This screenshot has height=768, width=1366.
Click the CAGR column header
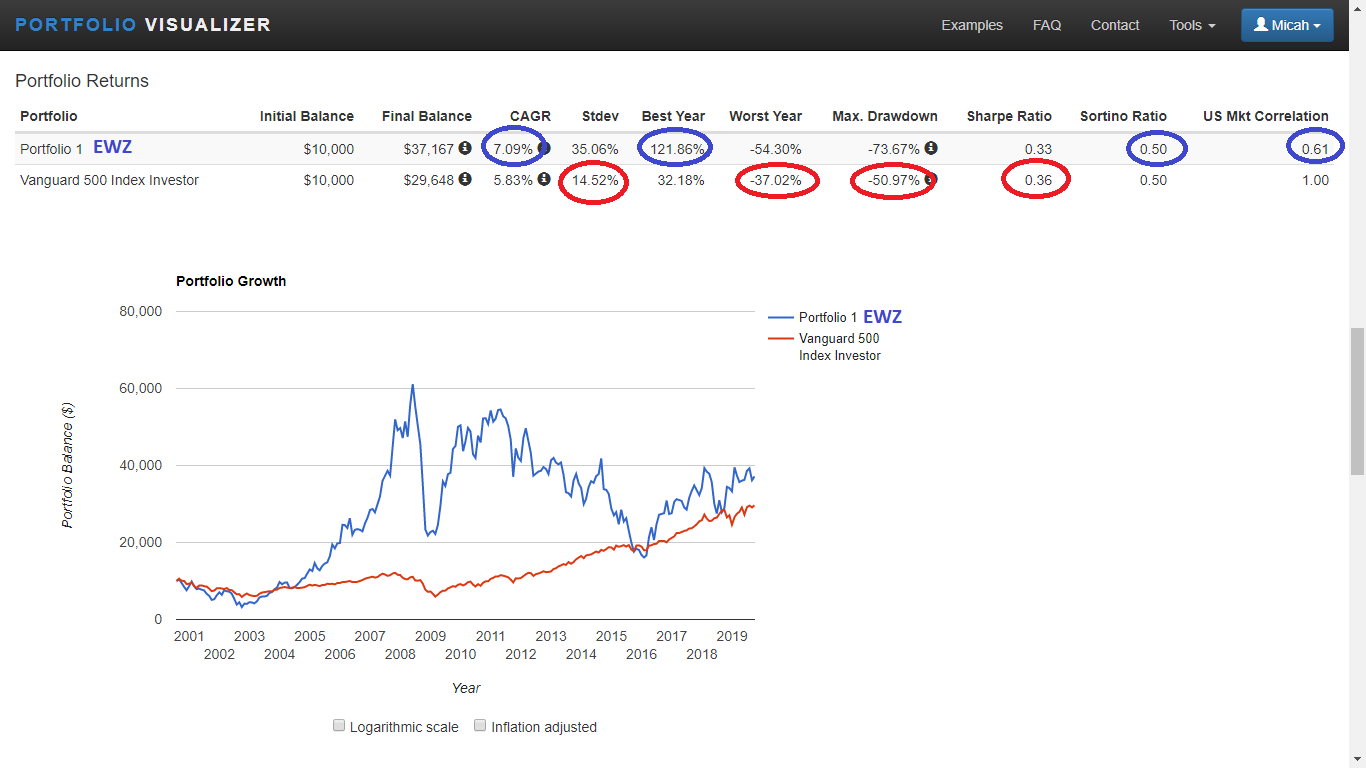click(530, 116)
